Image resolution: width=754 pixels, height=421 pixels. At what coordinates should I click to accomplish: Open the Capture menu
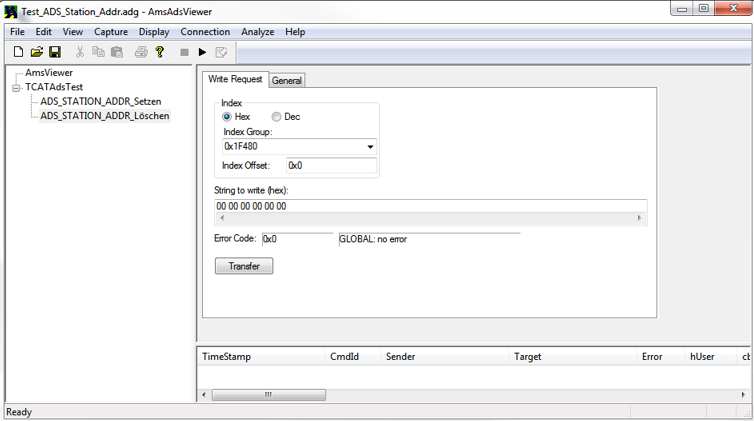111,32
